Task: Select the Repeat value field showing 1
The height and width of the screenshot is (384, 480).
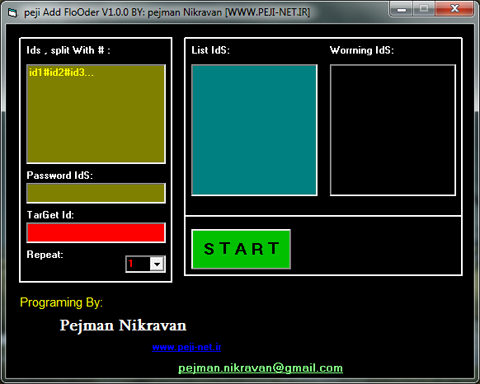Action: (138, 264)
